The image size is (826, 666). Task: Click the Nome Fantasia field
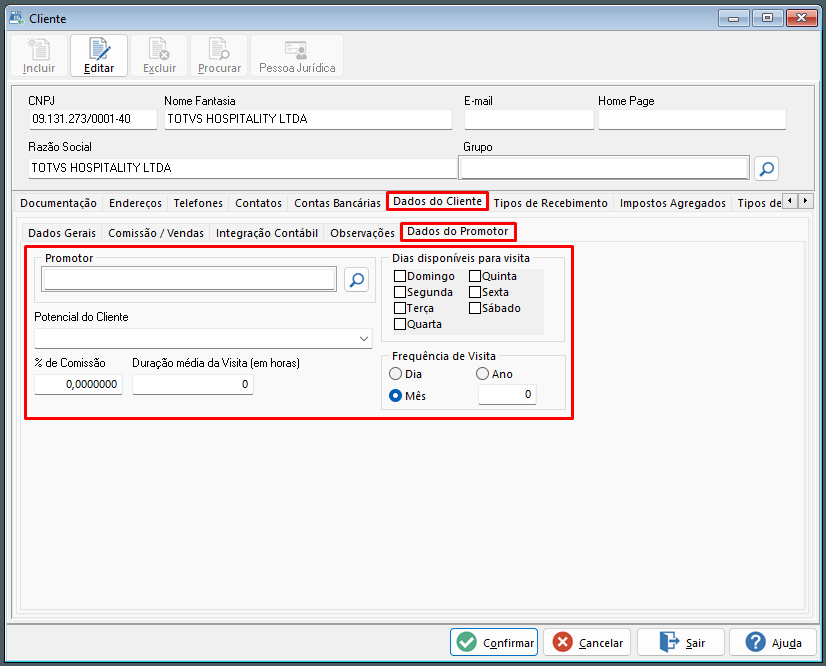coord(308,119)
